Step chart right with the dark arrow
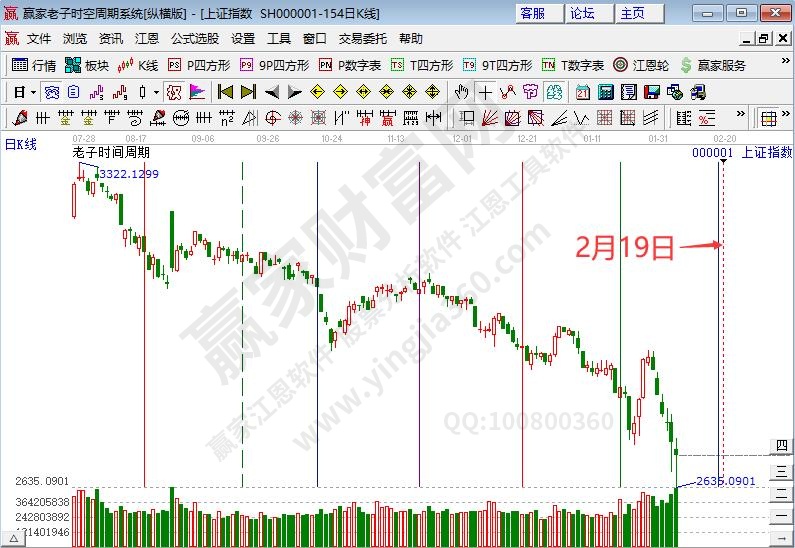The width and height of the screenshot is (795, 548). (x=295, y=92)
